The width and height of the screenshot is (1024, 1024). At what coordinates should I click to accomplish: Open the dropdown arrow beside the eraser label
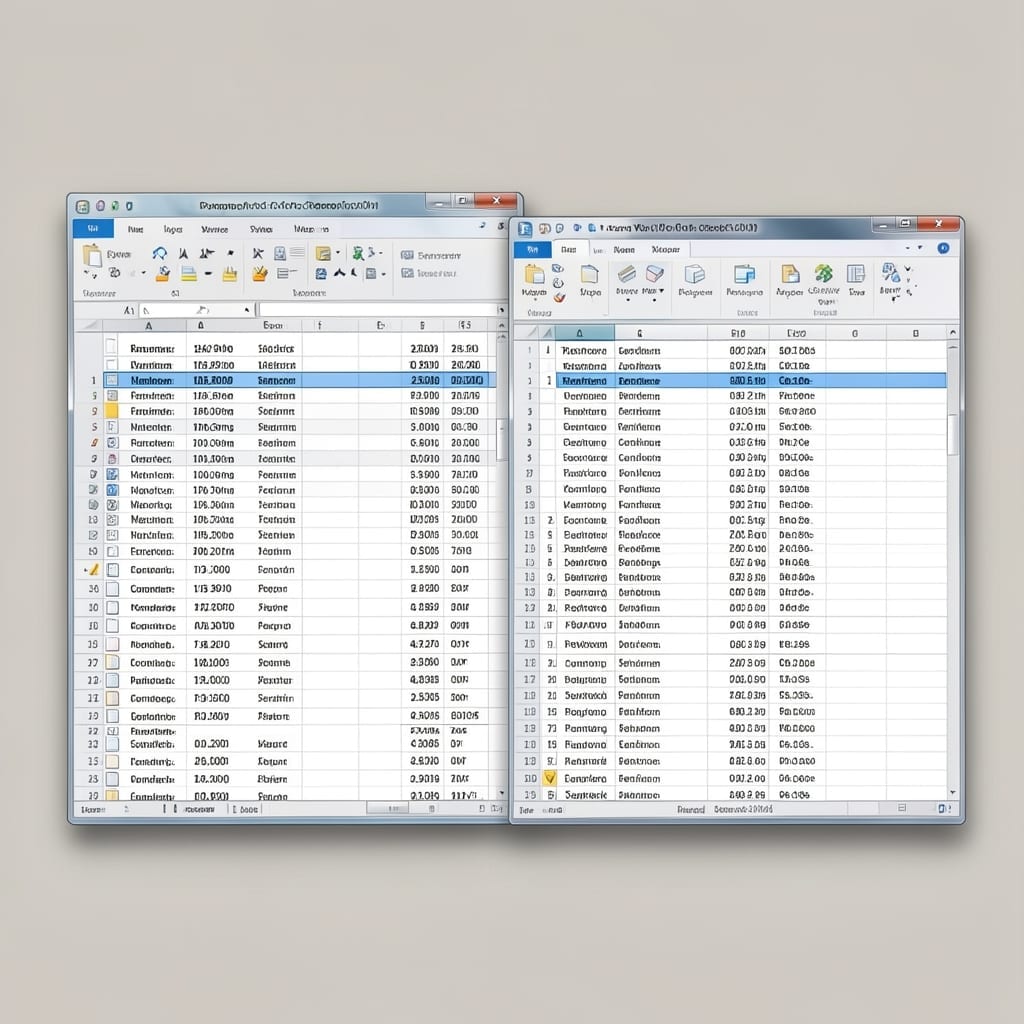(x=662, y=291)
